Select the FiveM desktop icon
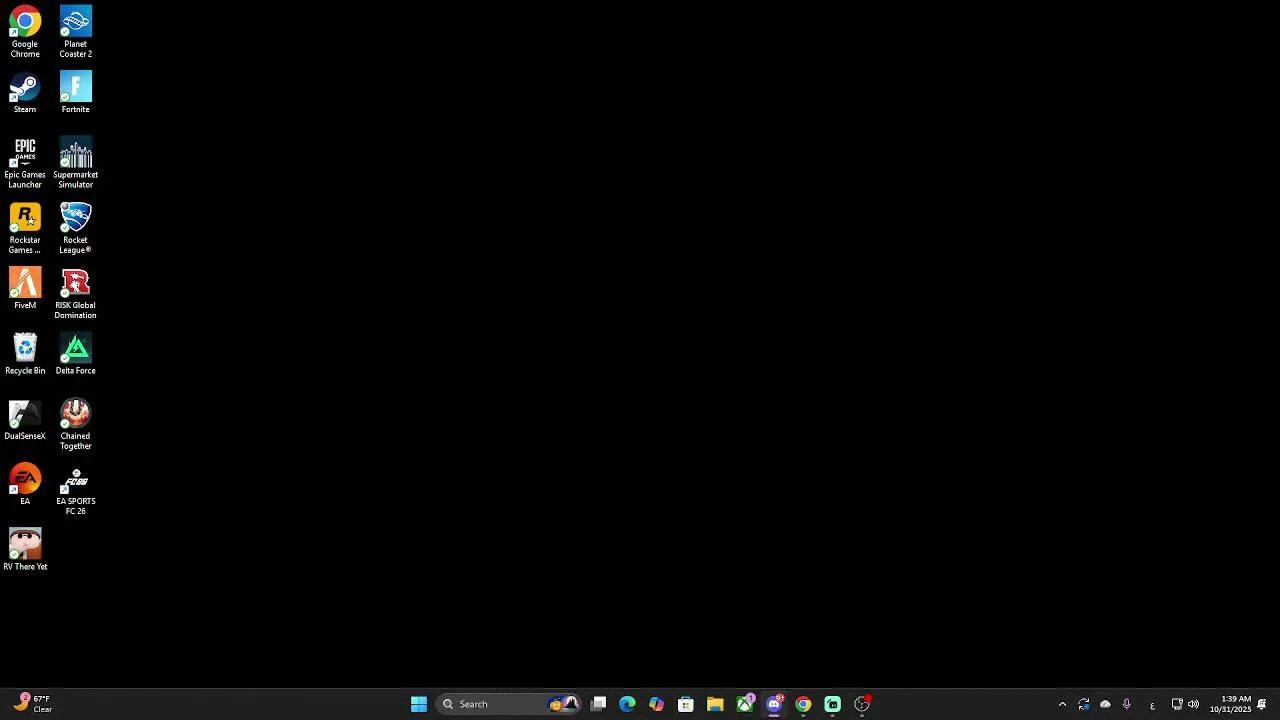Viewport: 1280px width, 720px height. (x=25, y=289)
